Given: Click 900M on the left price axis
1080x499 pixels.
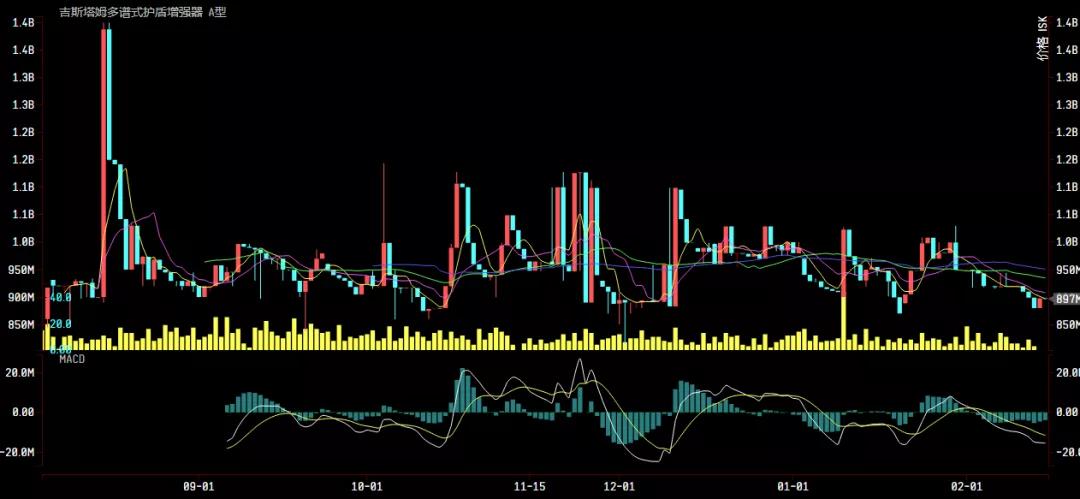Looking at the screenshot, I should [20, 298].
